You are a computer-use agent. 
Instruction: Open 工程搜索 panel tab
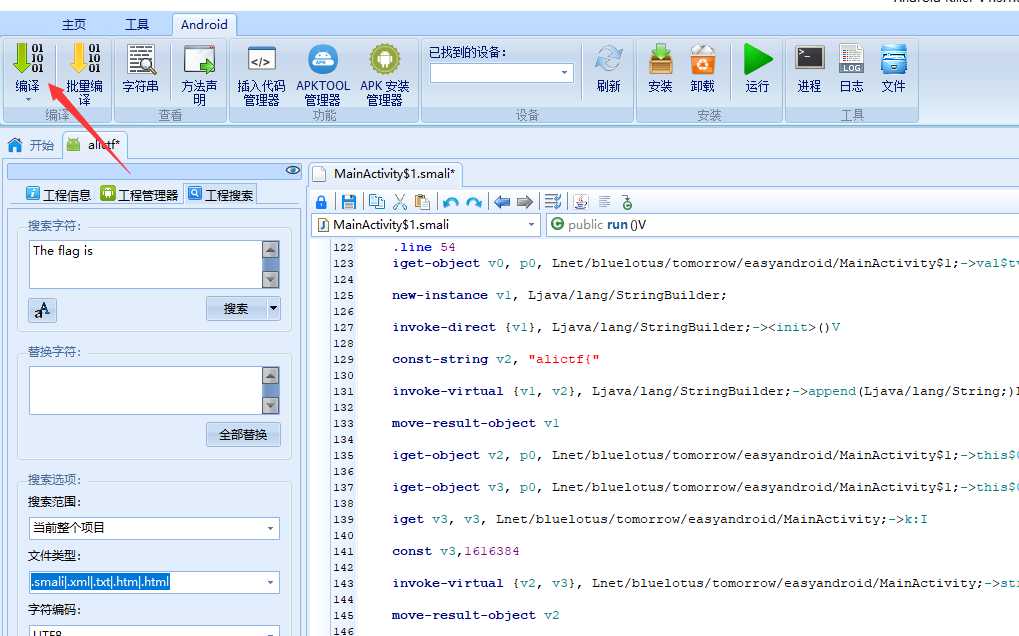pos(221,194)
